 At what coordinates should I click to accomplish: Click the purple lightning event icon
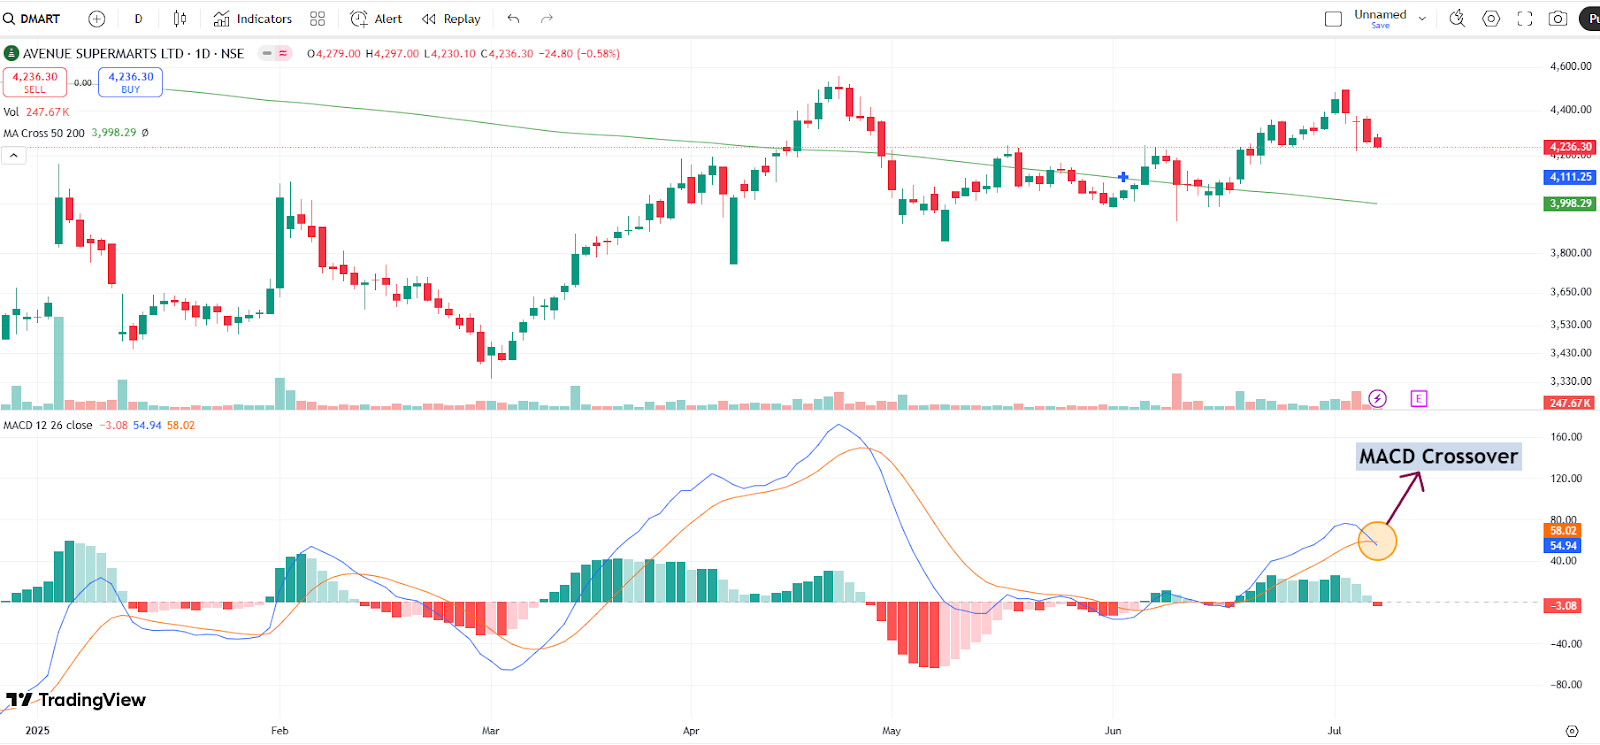(1377, 399)
